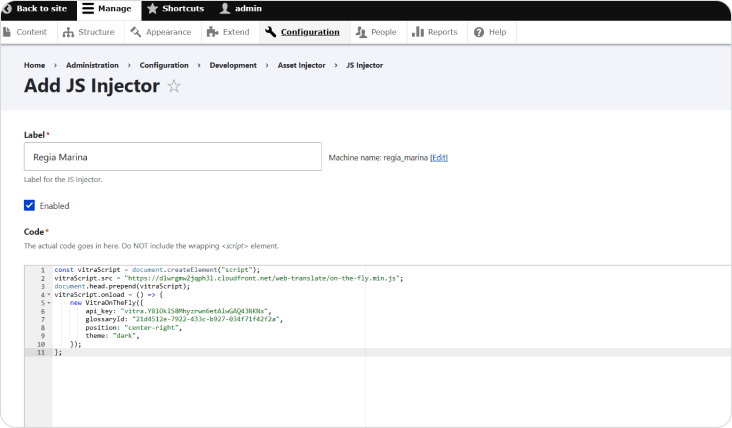
Task: Click the admin user silhouette icon
Action: tap(225, 8)
